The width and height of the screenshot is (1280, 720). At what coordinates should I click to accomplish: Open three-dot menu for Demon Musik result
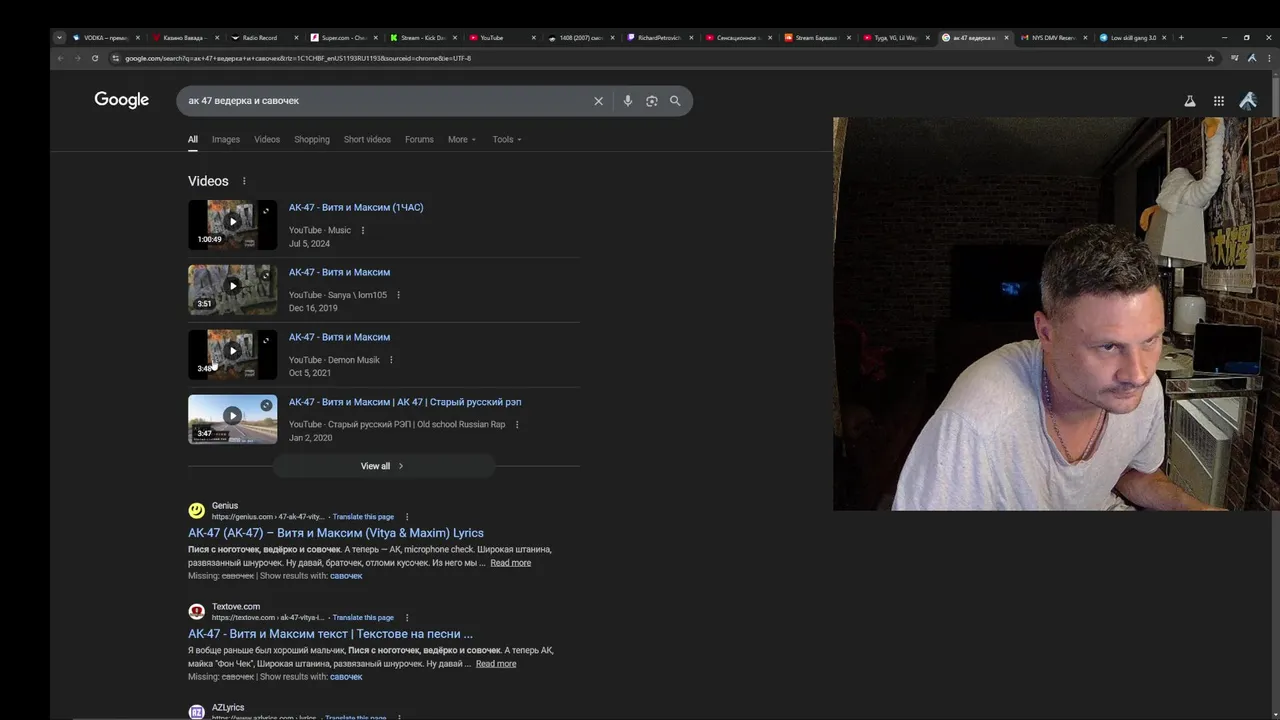(x=391, y=360)
